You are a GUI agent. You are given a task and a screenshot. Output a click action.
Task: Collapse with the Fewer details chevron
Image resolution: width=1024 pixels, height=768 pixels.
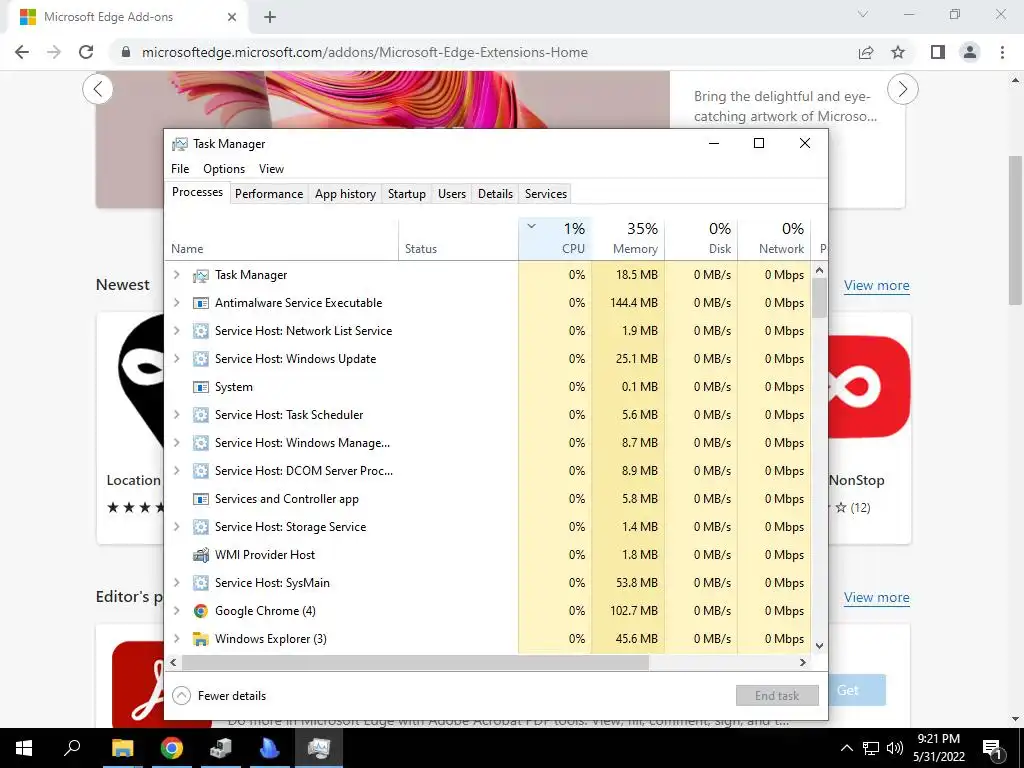[x=181, y=696]
